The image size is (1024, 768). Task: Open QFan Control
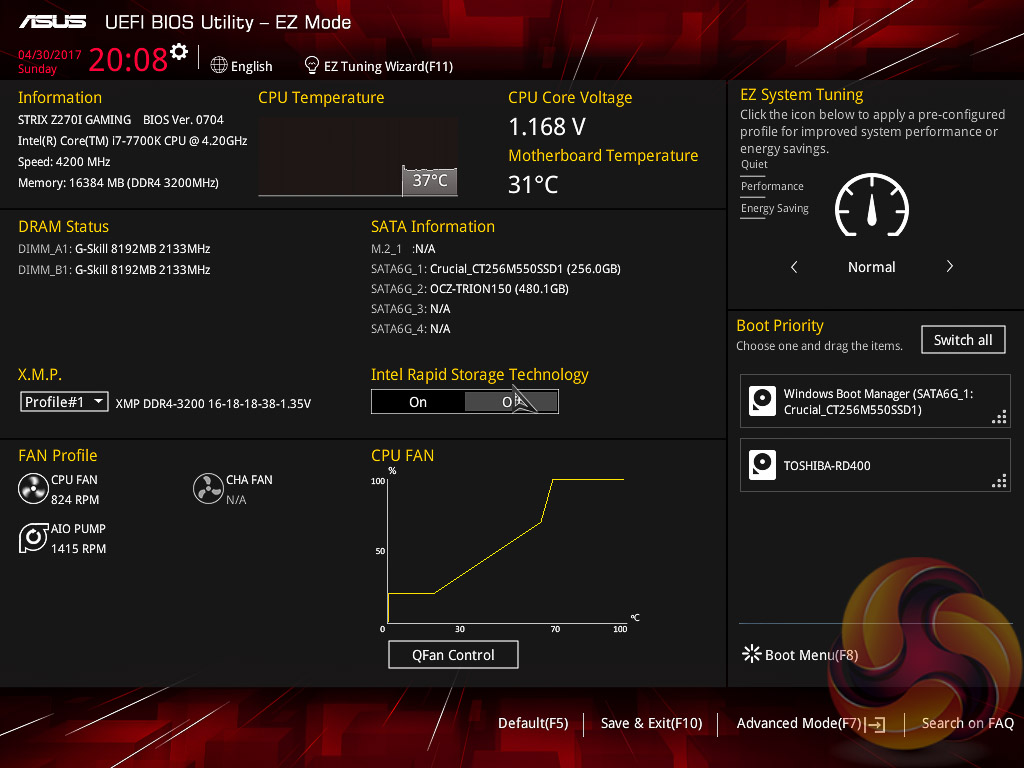click(453, 655)
